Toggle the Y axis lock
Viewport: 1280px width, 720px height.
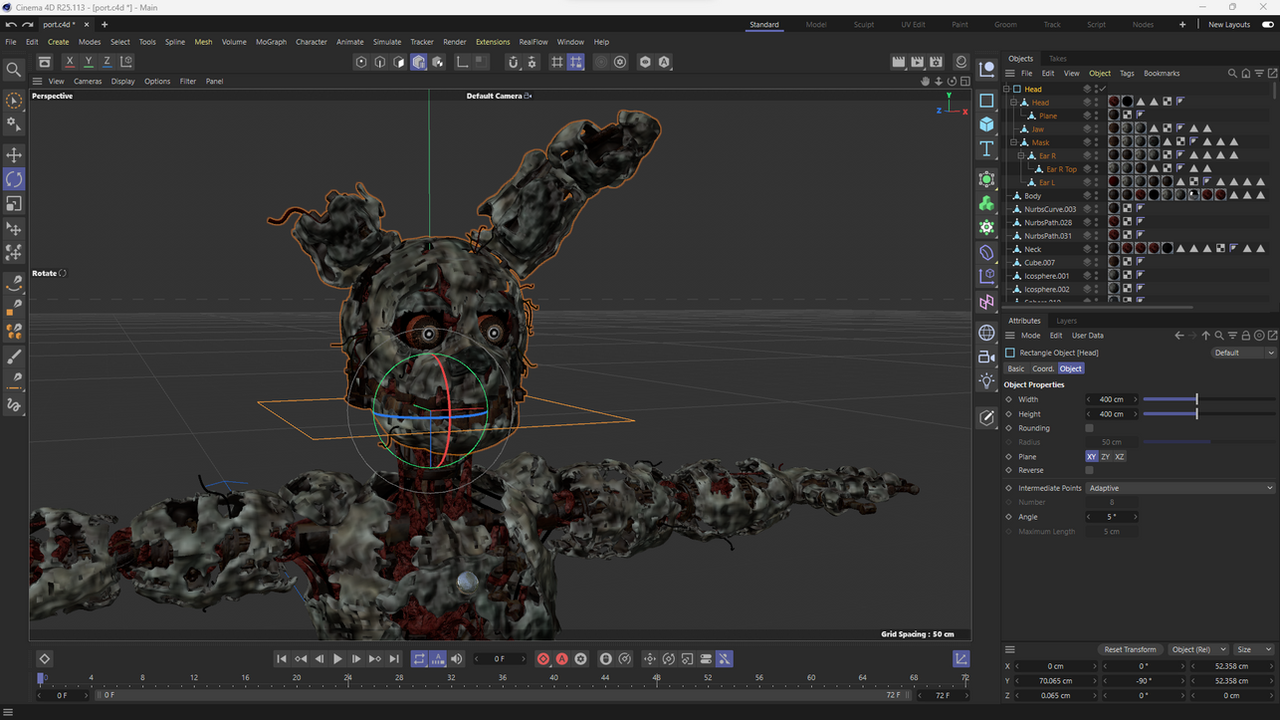point(88,62)
